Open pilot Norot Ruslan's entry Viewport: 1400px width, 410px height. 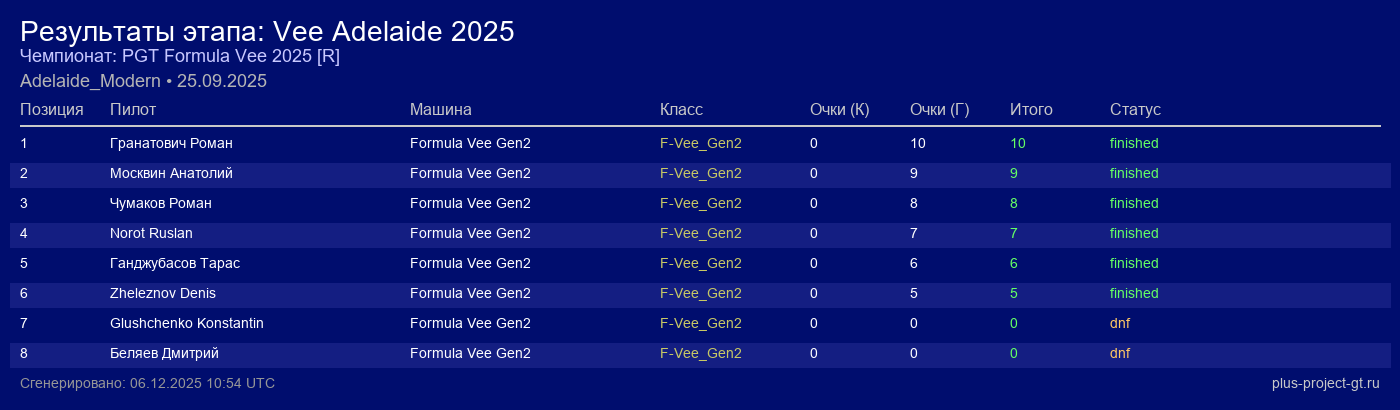[x=151, y=233]
